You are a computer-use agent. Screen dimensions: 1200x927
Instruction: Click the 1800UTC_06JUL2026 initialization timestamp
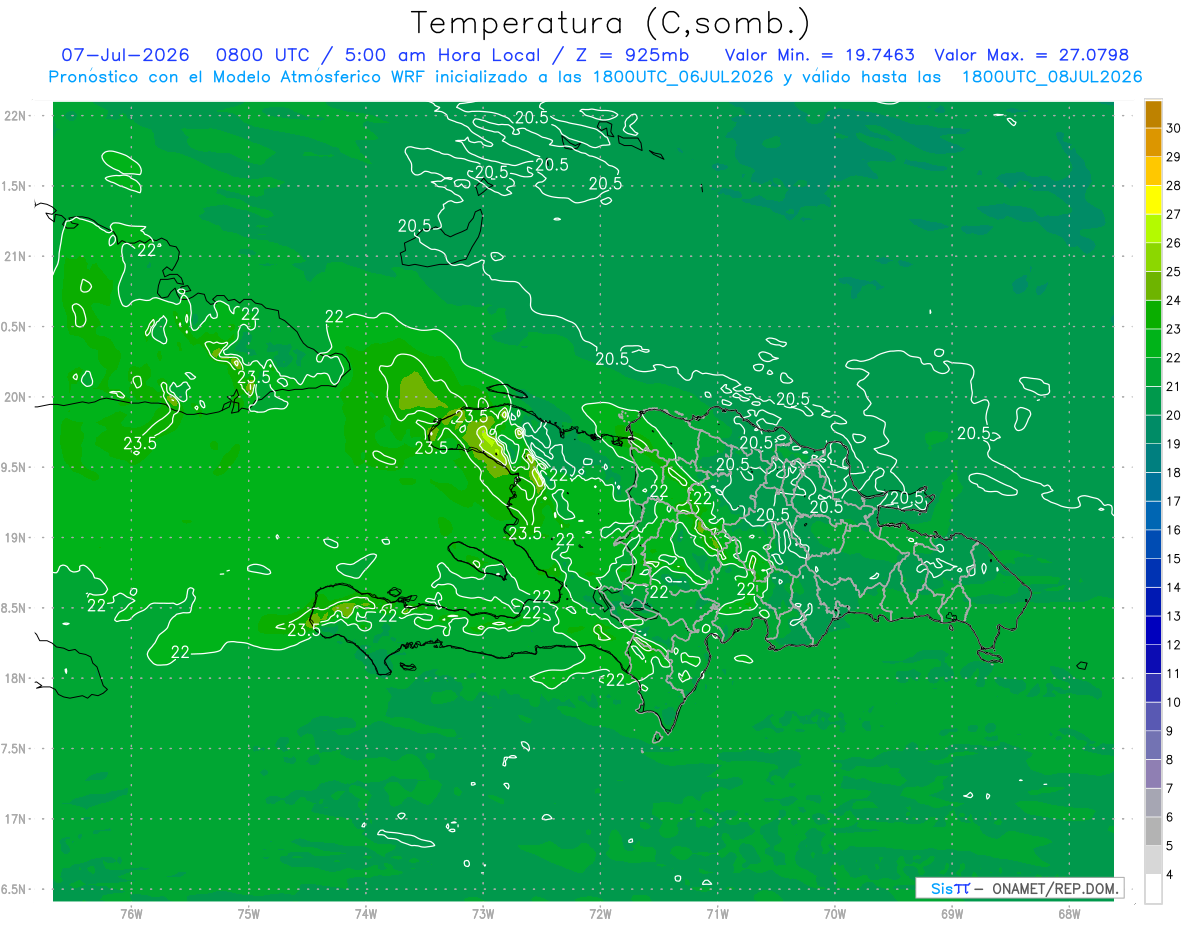(683, 77)
